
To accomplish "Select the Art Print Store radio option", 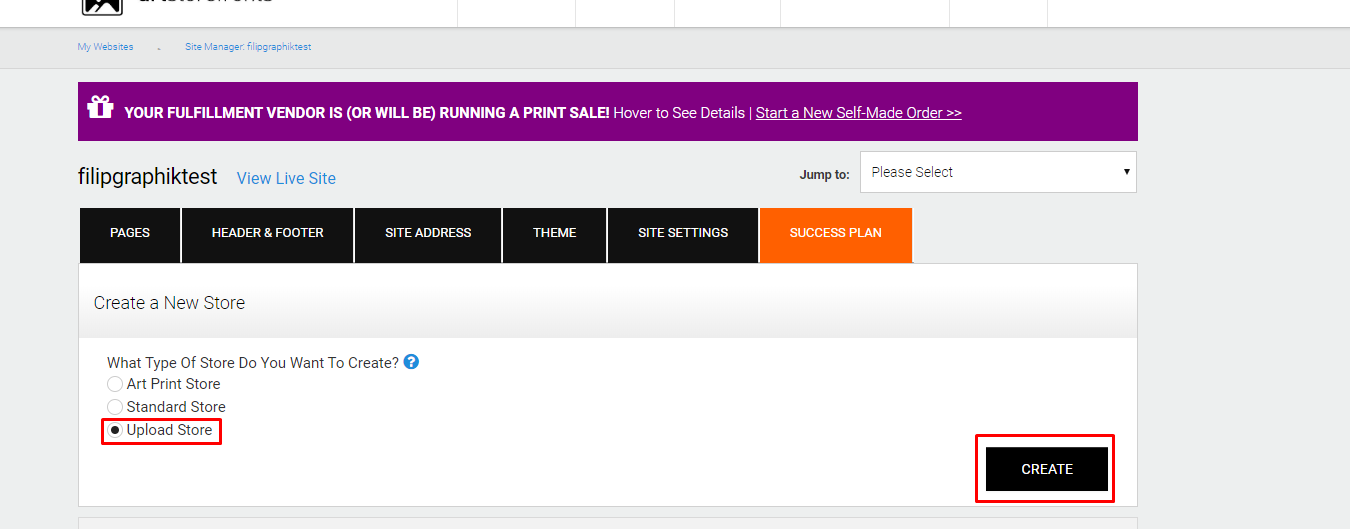I will point(115,384).
